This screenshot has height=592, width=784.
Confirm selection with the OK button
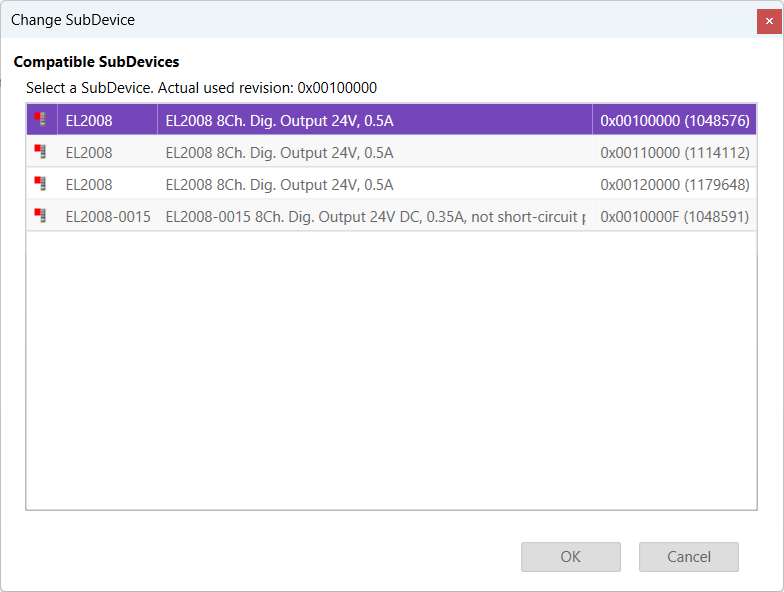click(570, 557)
